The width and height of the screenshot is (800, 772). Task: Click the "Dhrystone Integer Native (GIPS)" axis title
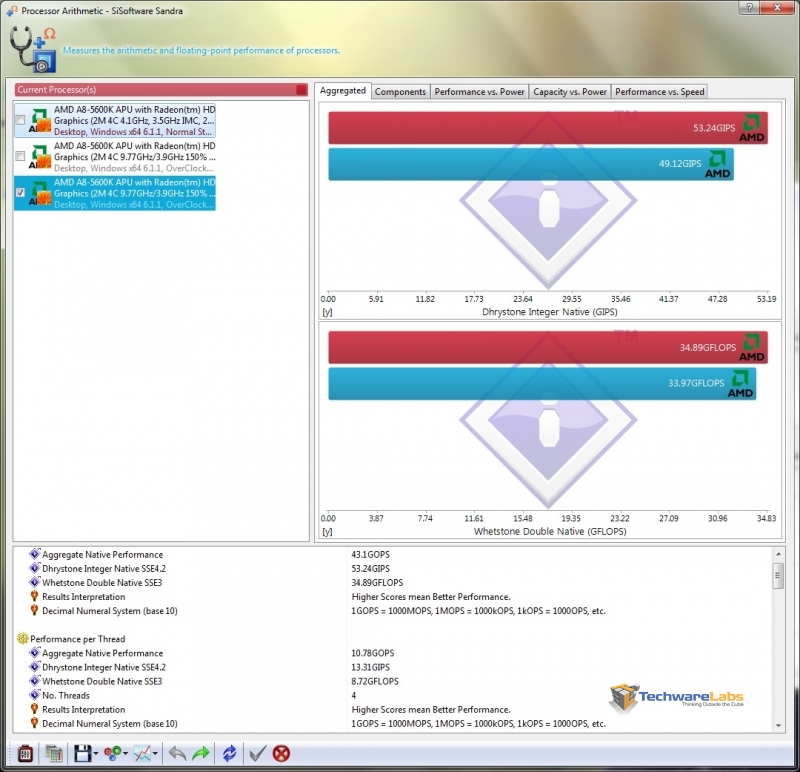tap(549, 312)
